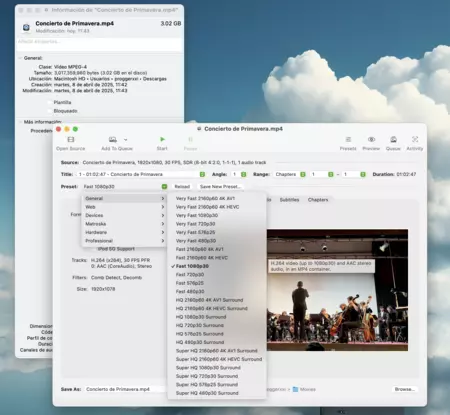450x415 pixels.
Task: Open the Angle popup selector
Action: click(x=239, y=174)
